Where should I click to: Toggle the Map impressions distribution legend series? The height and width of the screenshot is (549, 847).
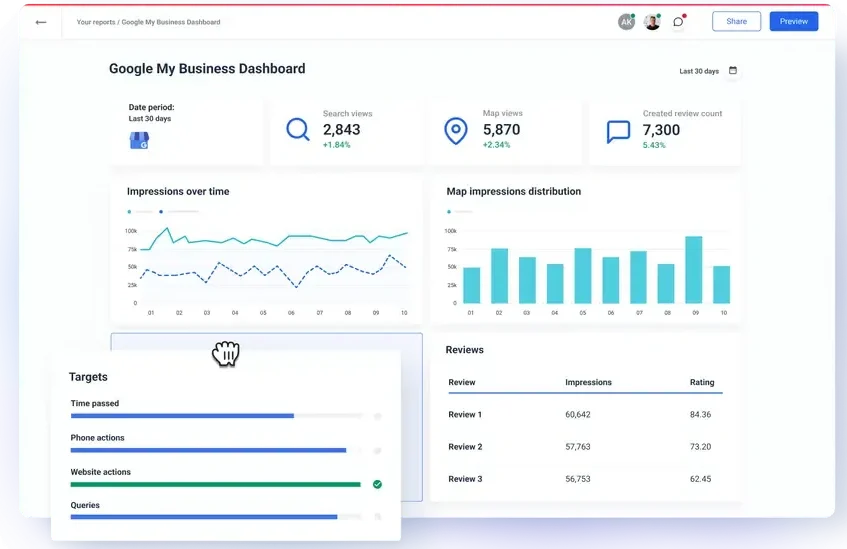(x=460, y=211)
